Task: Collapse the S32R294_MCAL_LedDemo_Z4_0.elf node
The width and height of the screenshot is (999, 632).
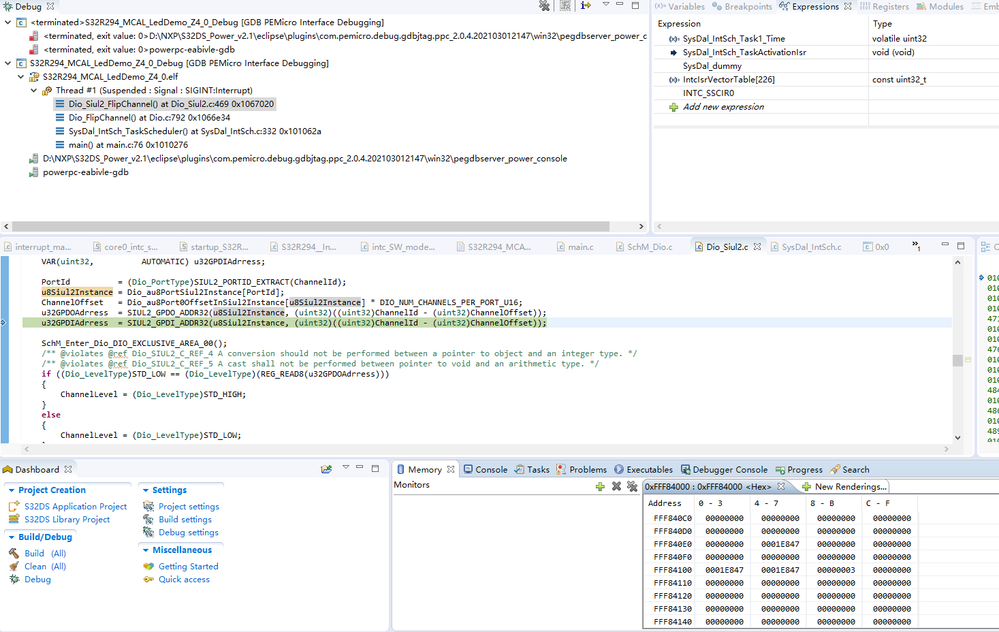Action: tap(20, 76)
